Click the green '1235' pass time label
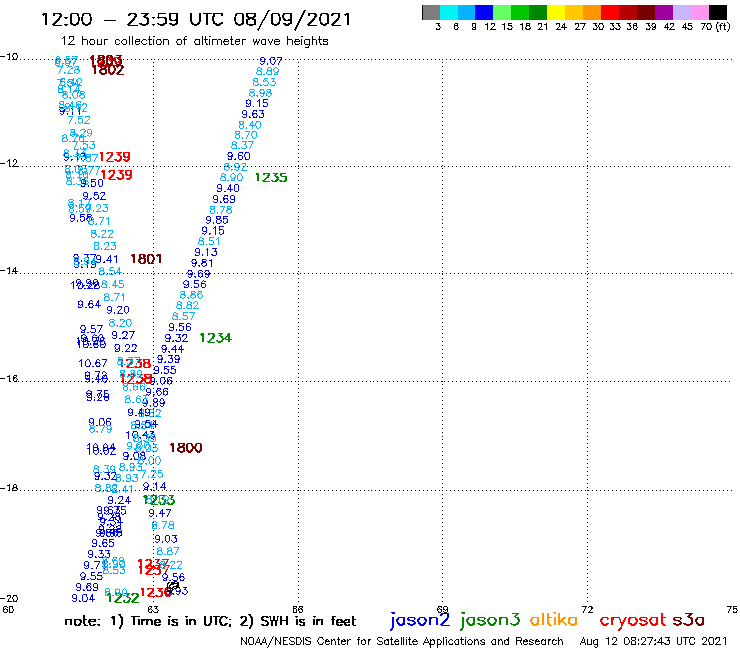The width and height of the screenshot is (740, 650). click(271, 177)
